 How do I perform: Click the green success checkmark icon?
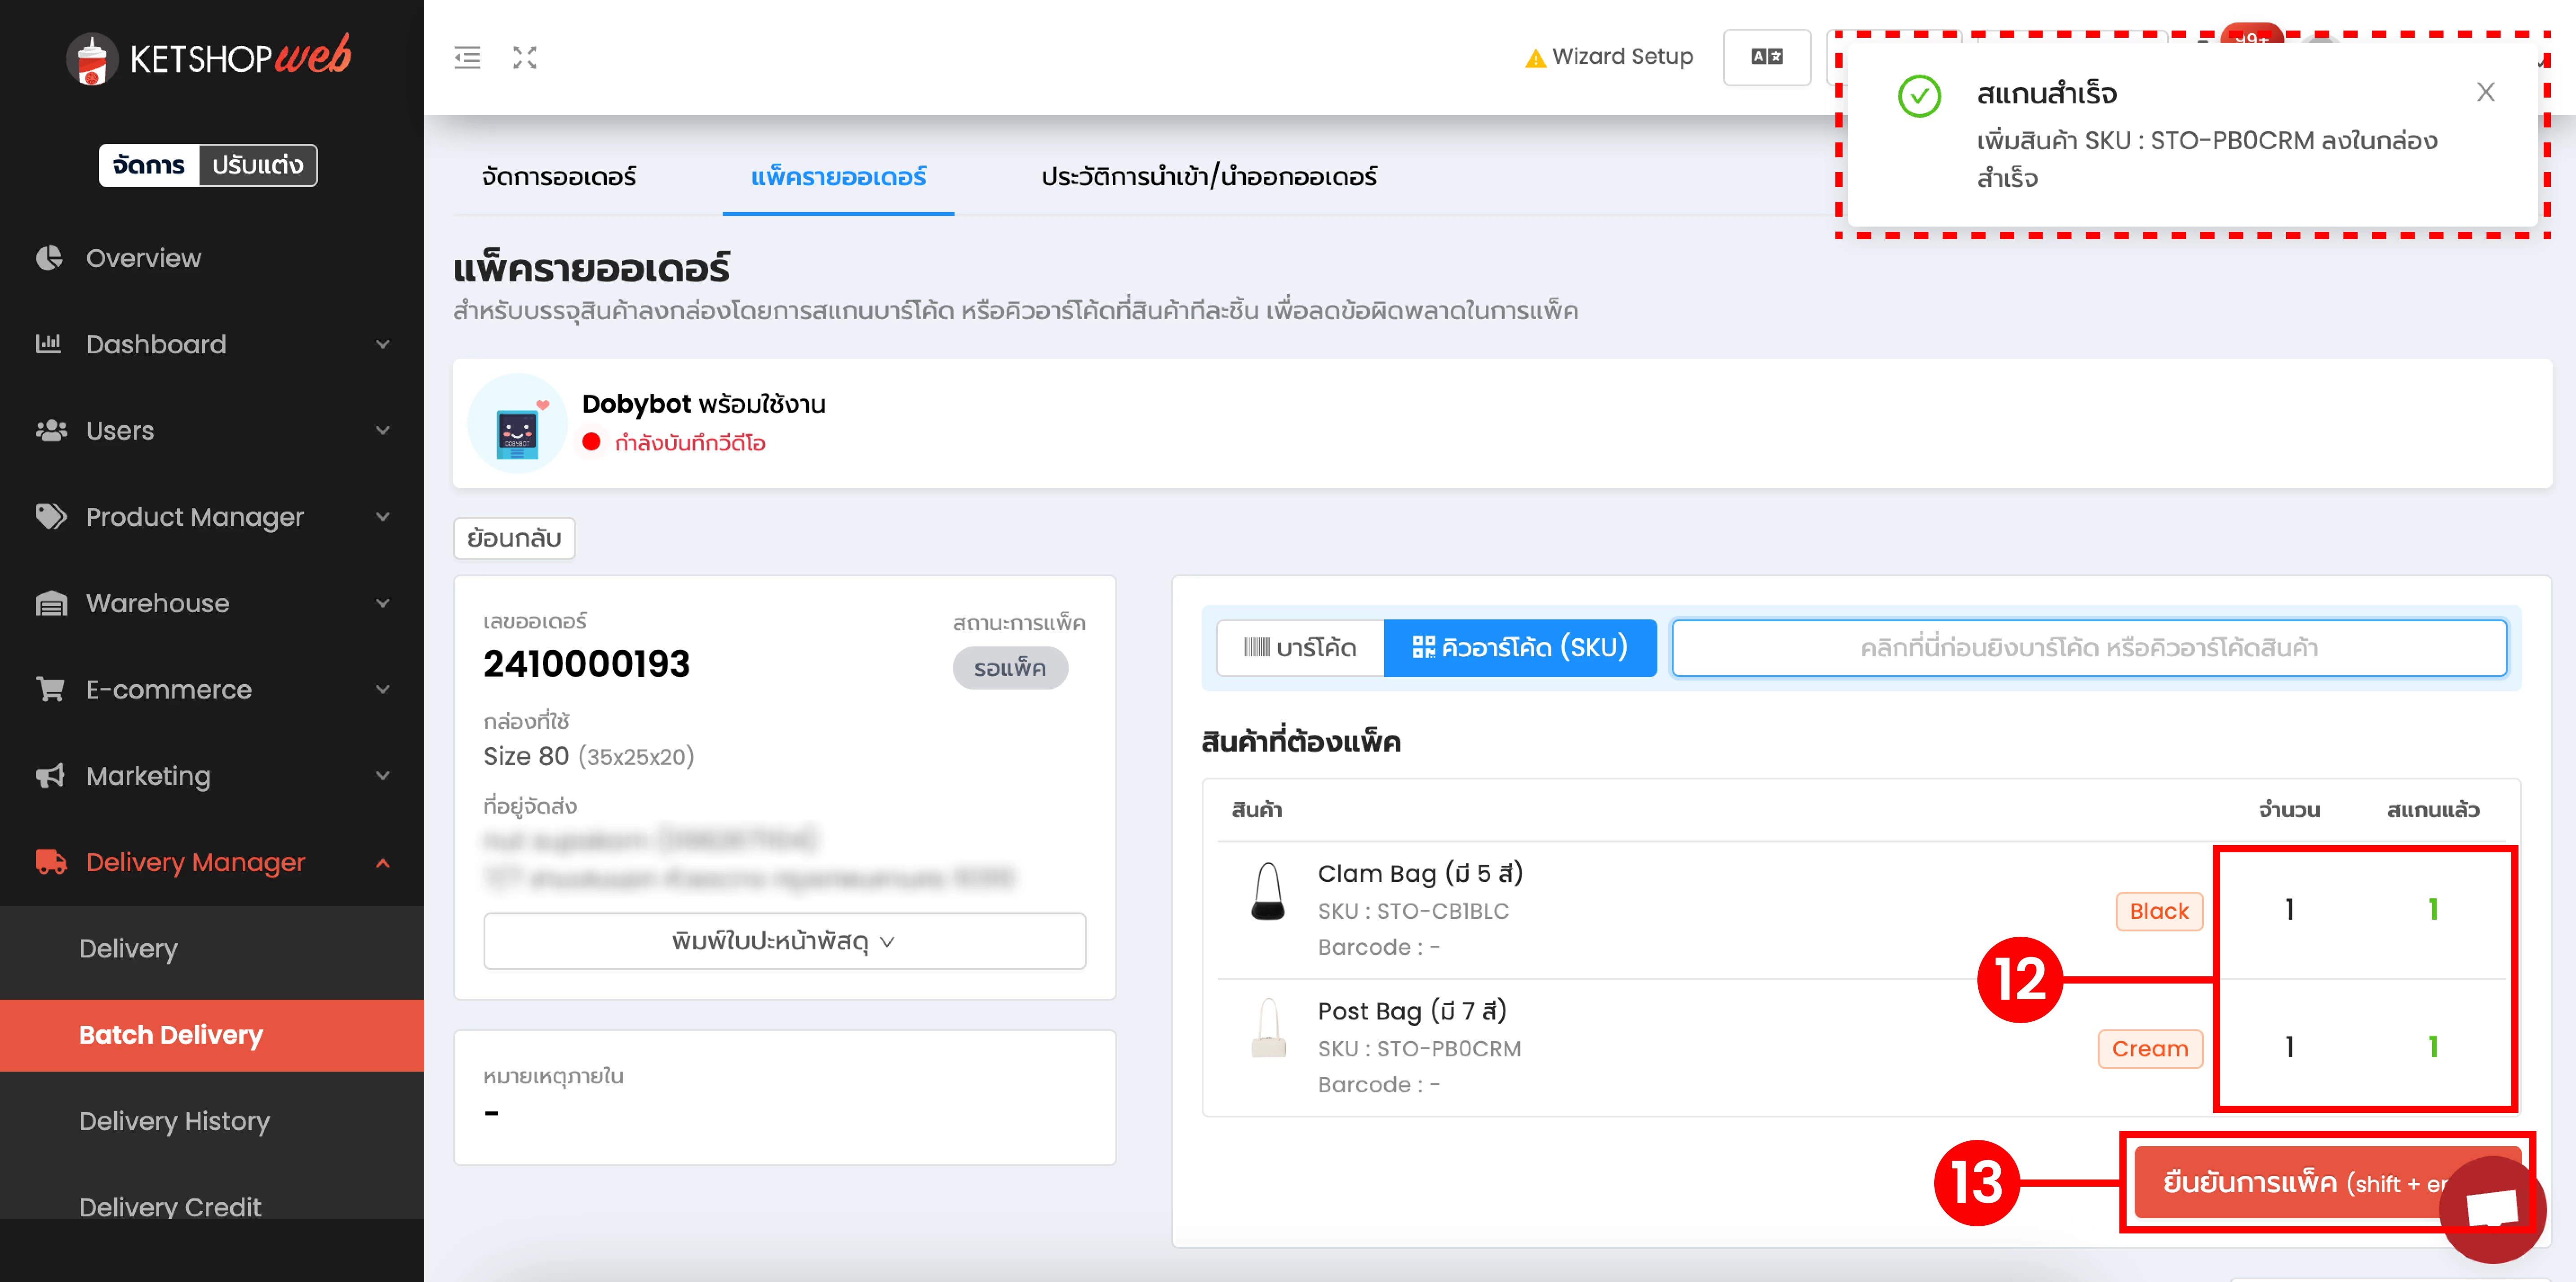point(1919,96)
